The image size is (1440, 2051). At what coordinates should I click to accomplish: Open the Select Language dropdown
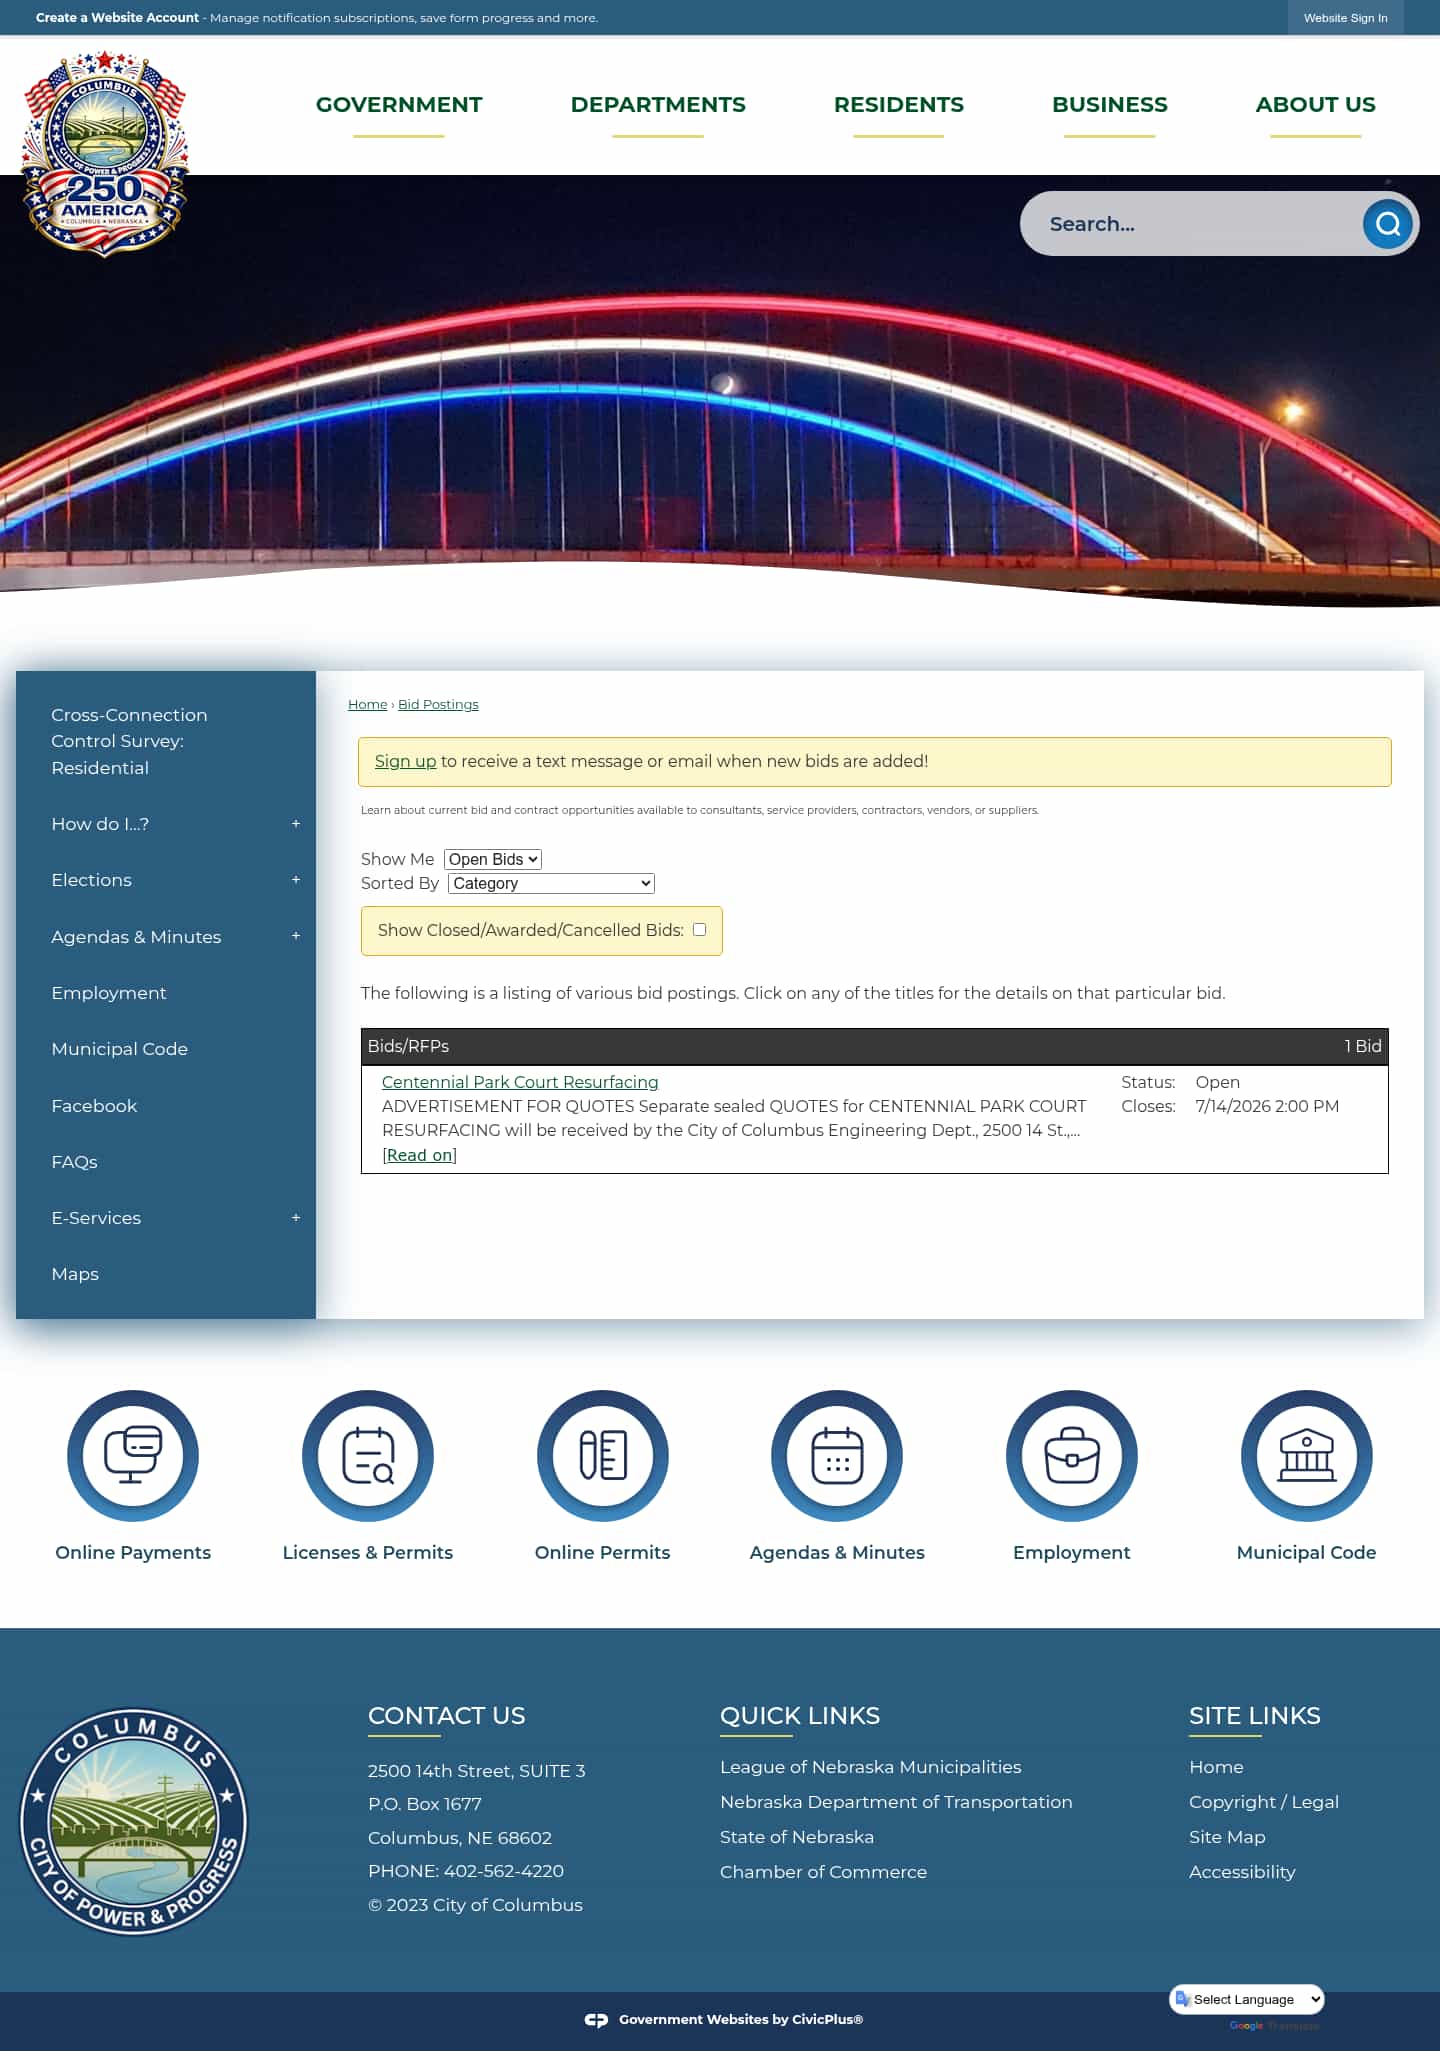pyautogui.click(x=1247, y=1999)
